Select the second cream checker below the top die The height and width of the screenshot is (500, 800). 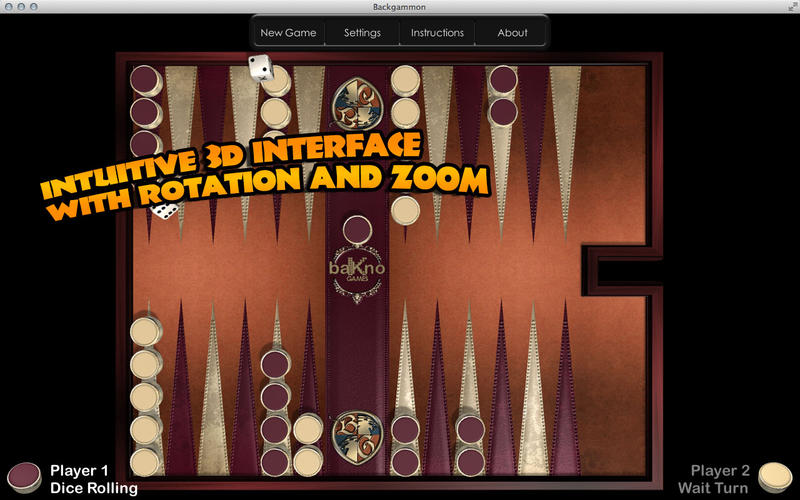[276, 113]
